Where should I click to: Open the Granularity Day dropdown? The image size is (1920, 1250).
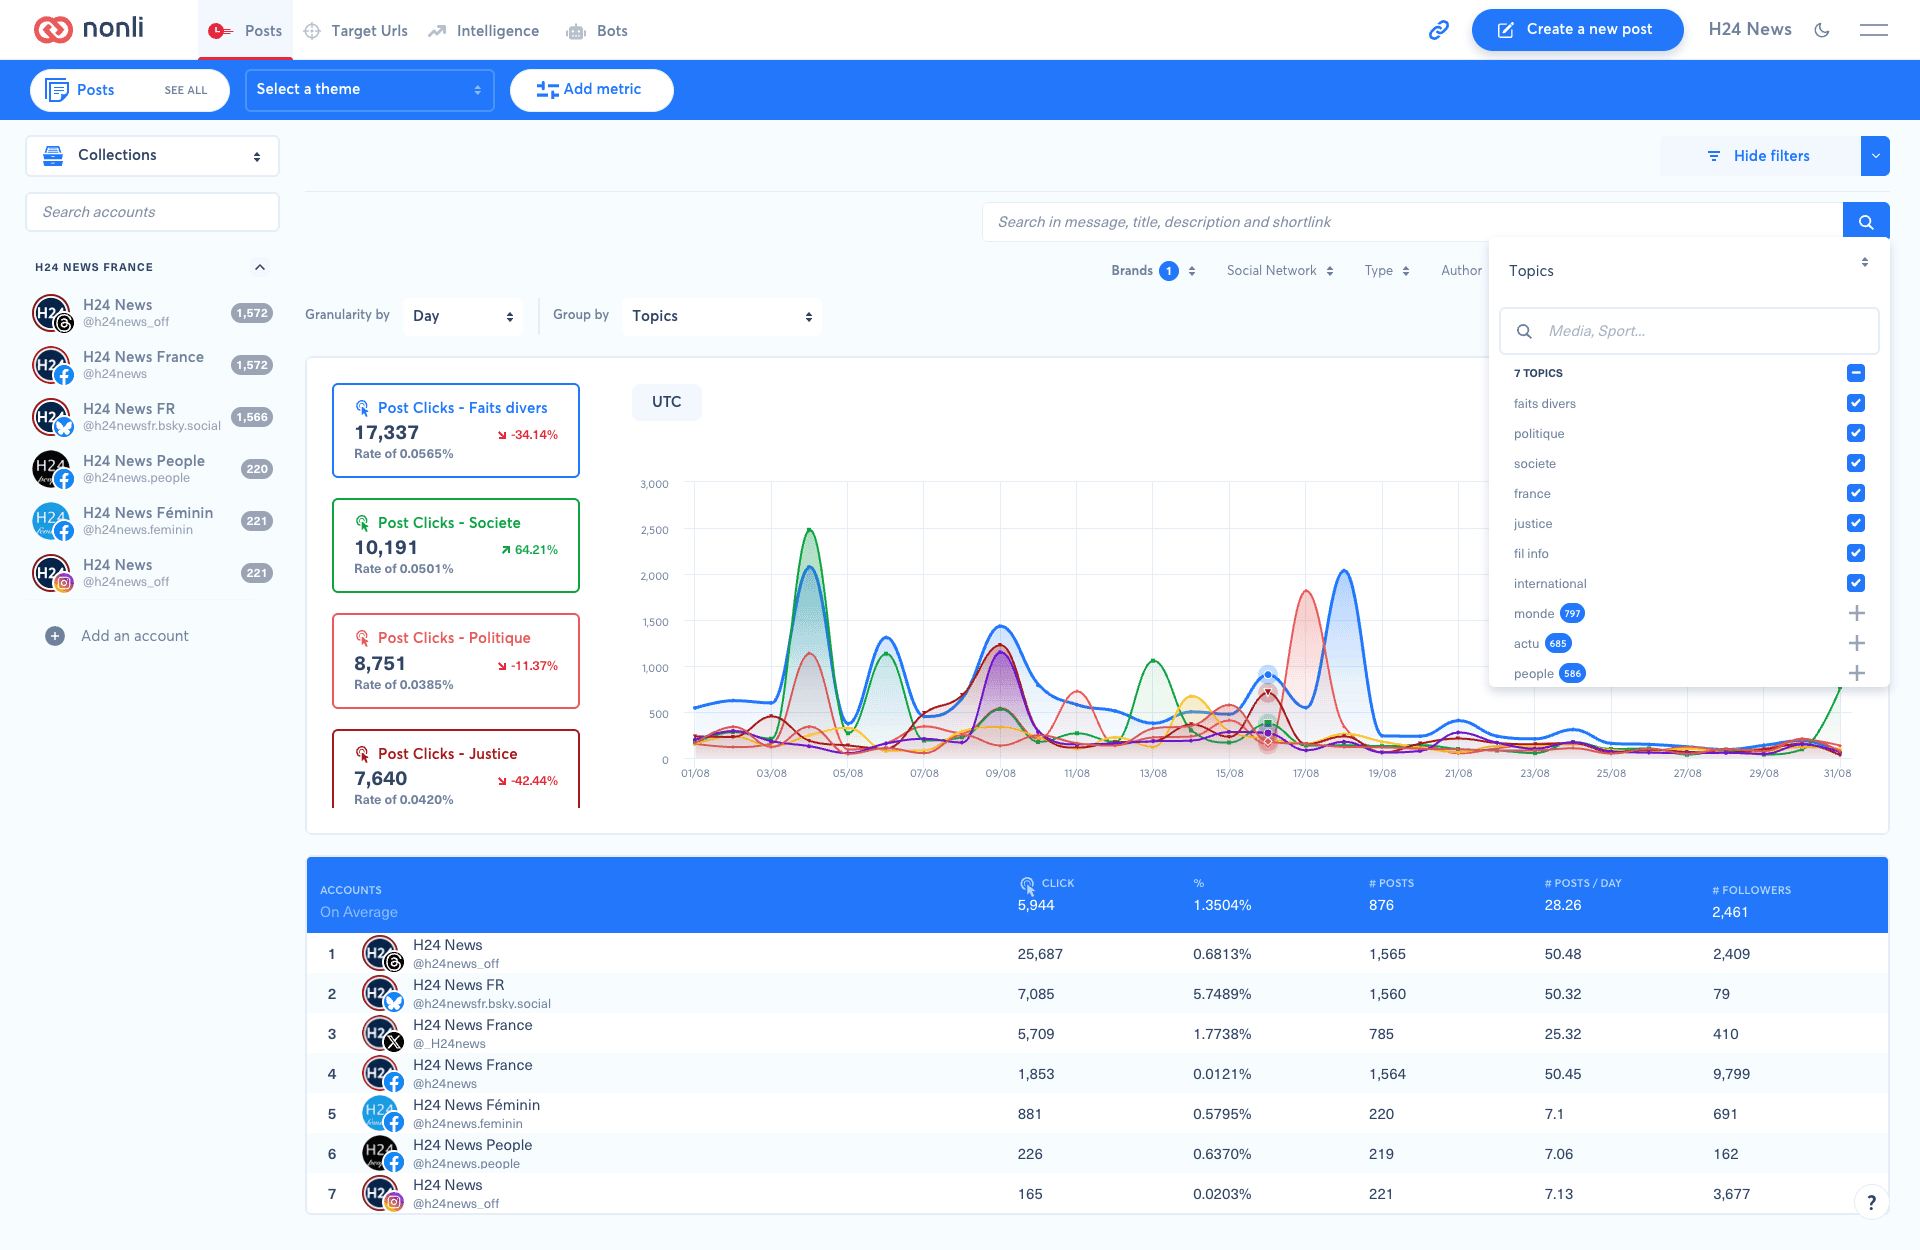pos(463,316)
